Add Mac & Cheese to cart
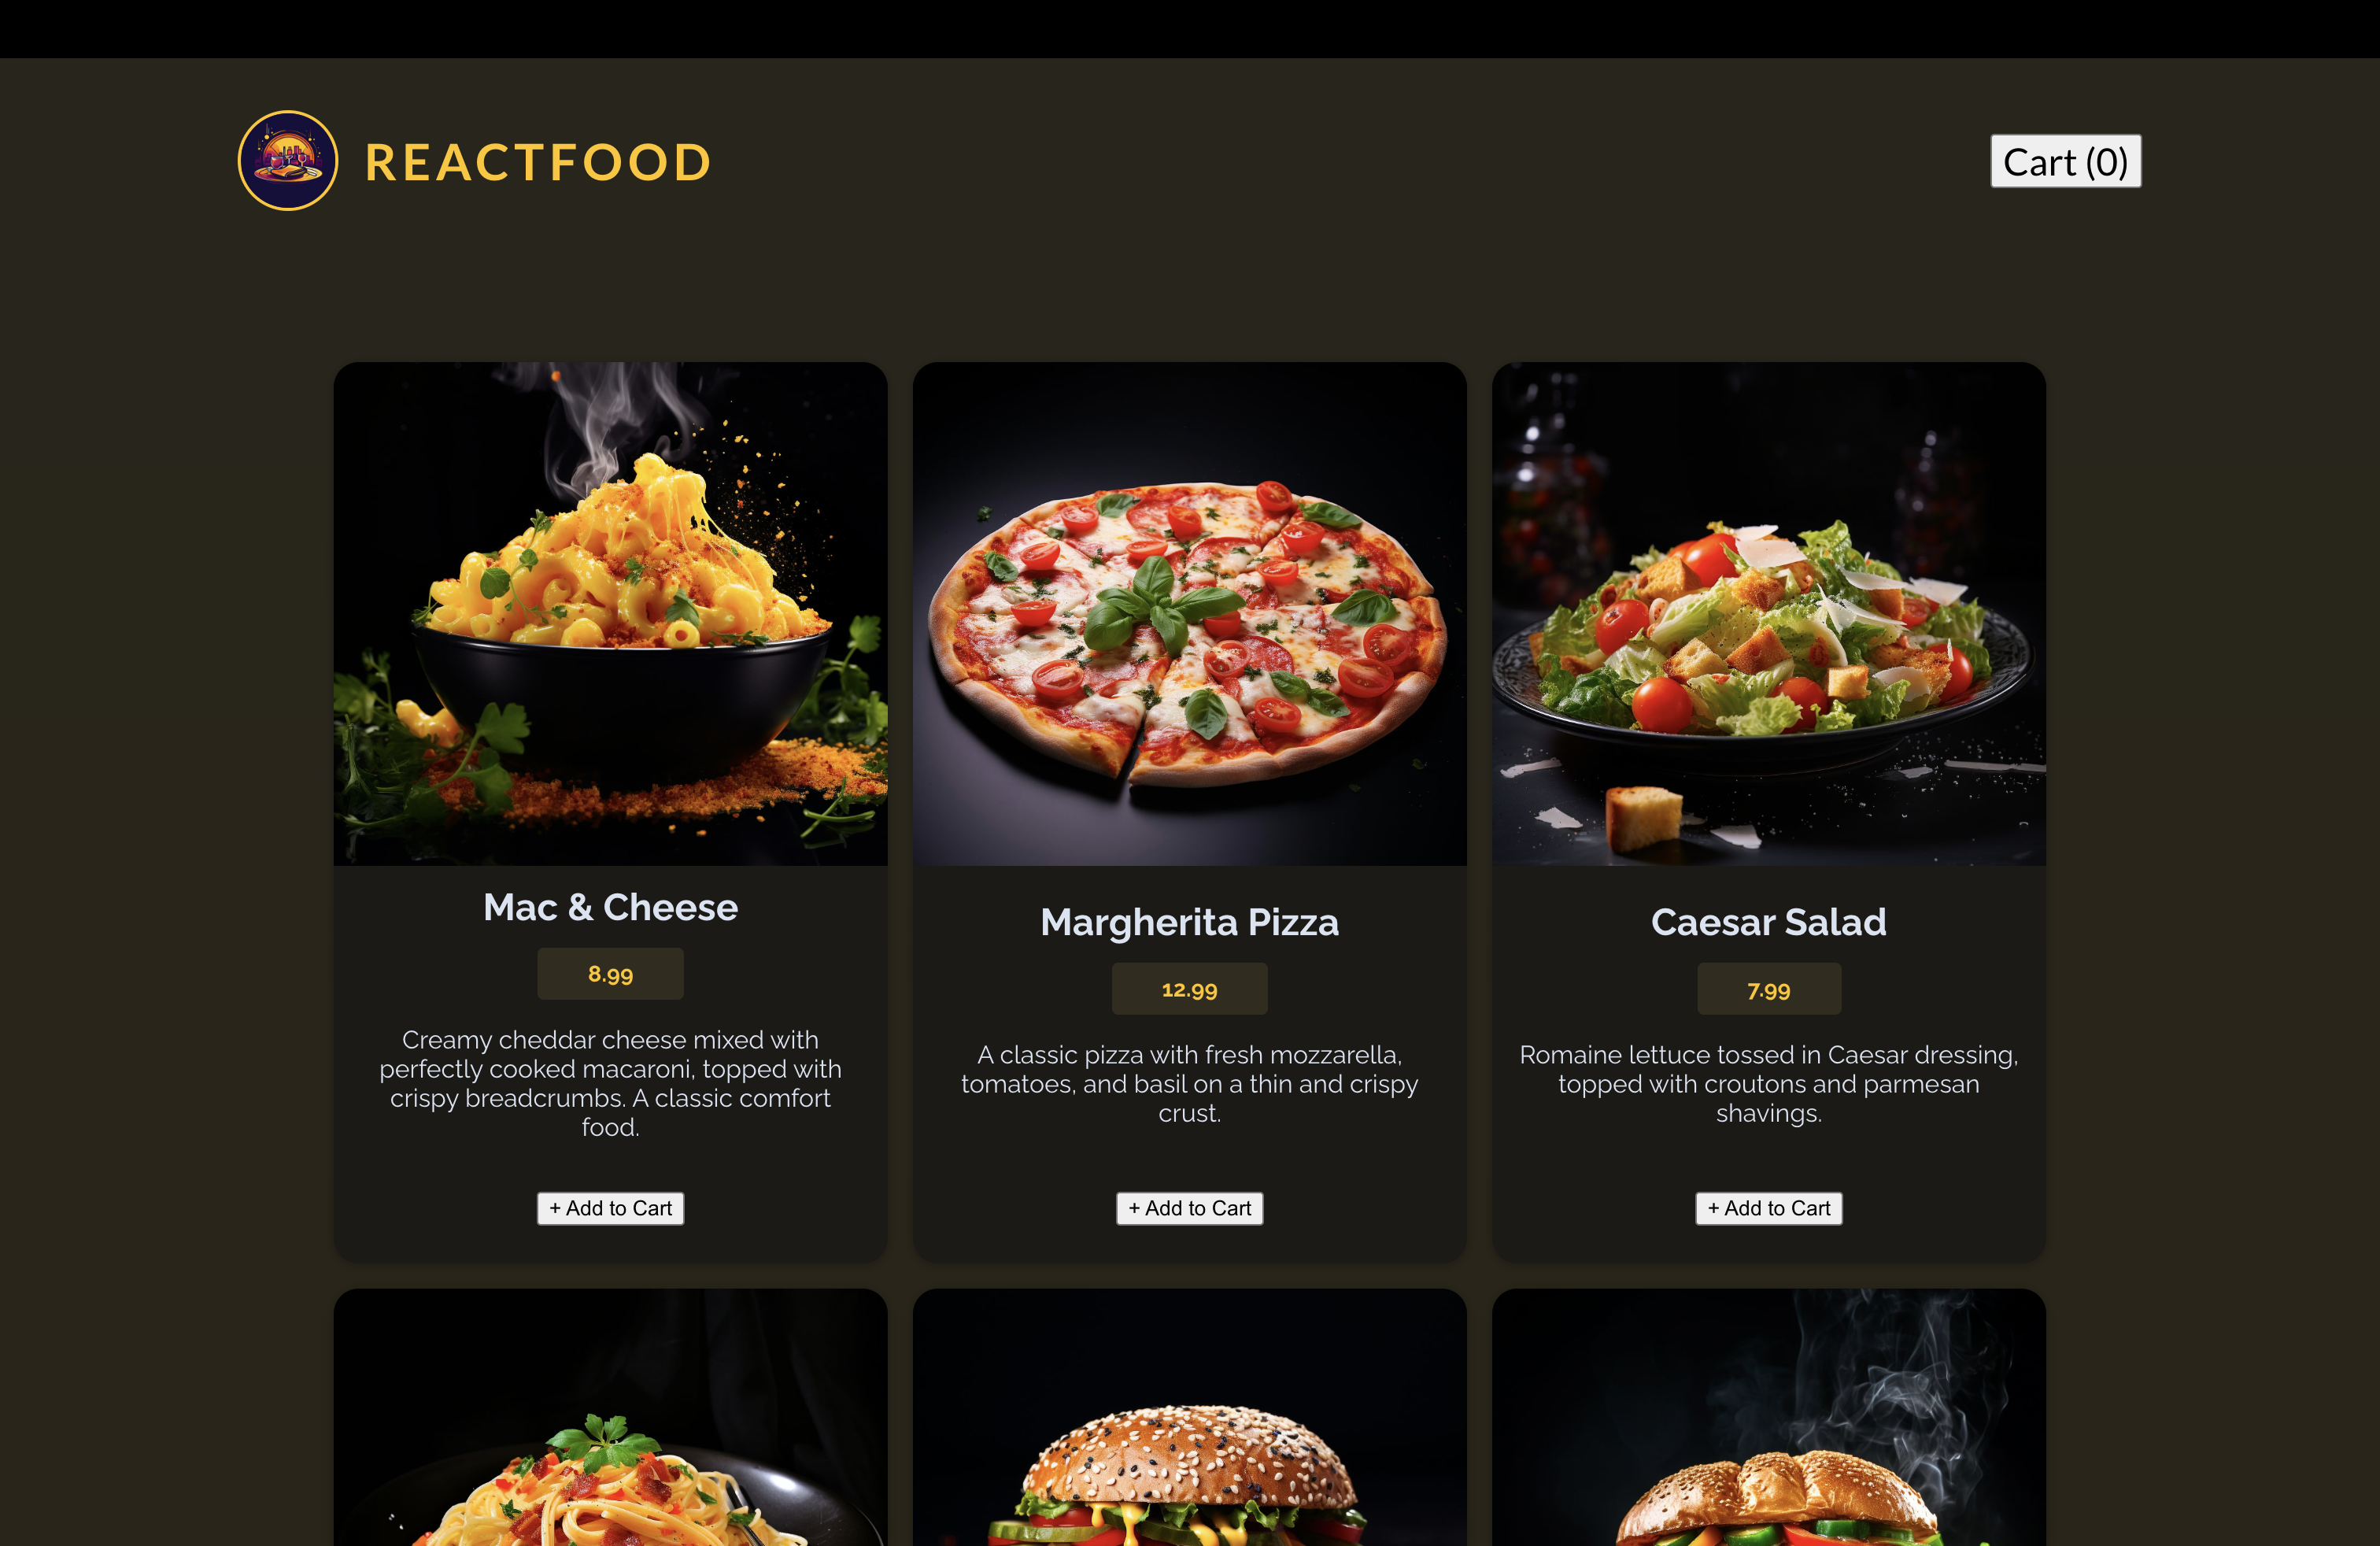 (610, 1208)
